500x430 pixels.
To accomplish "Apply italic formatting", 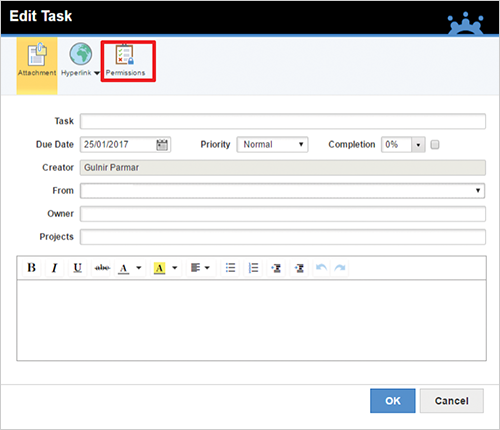I will point(54,268).
